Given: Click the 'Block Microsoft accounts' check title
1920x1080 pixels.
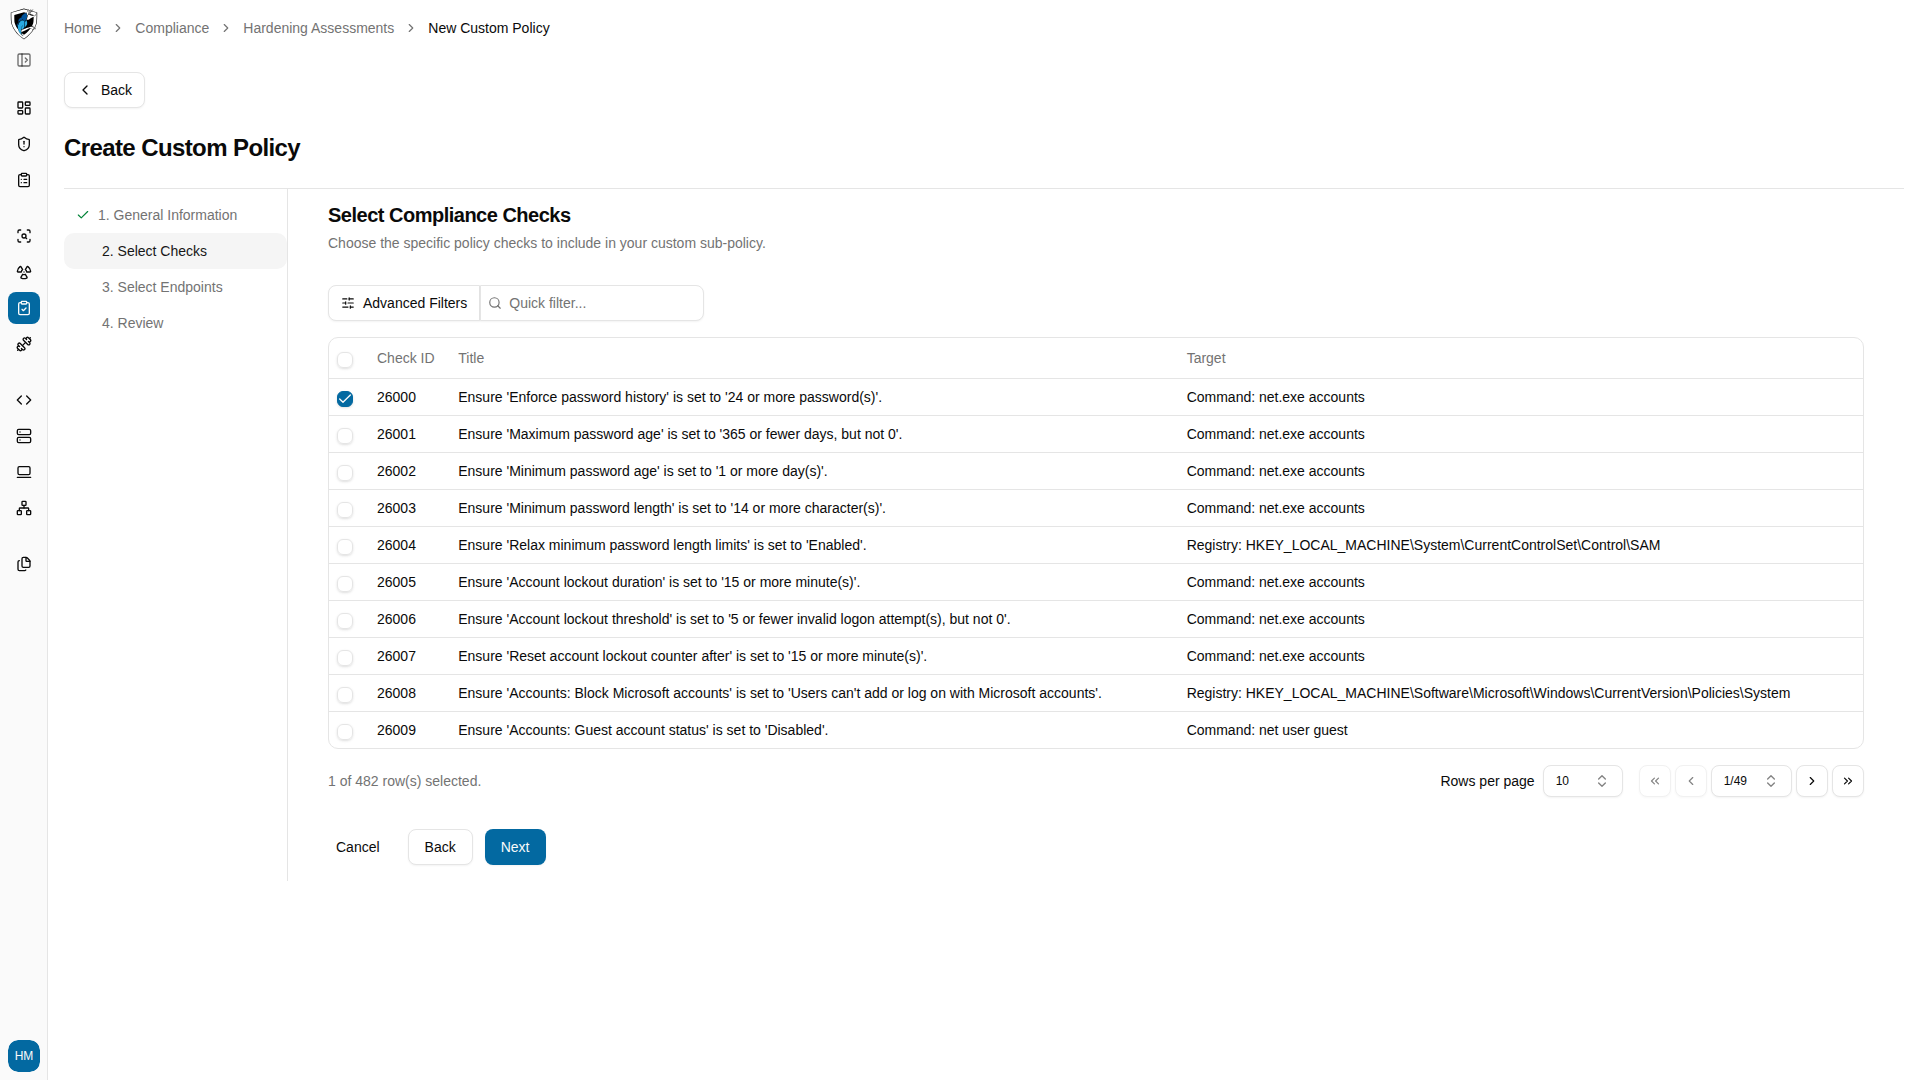Looking at the screenshot, I should pos(780,693).
